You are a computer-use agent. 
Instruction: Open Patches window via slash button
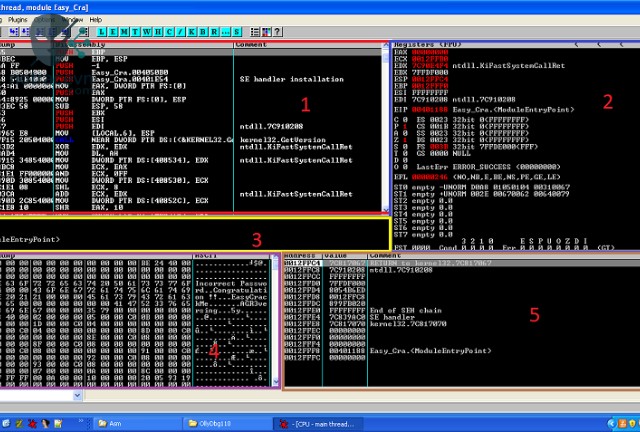181,31
